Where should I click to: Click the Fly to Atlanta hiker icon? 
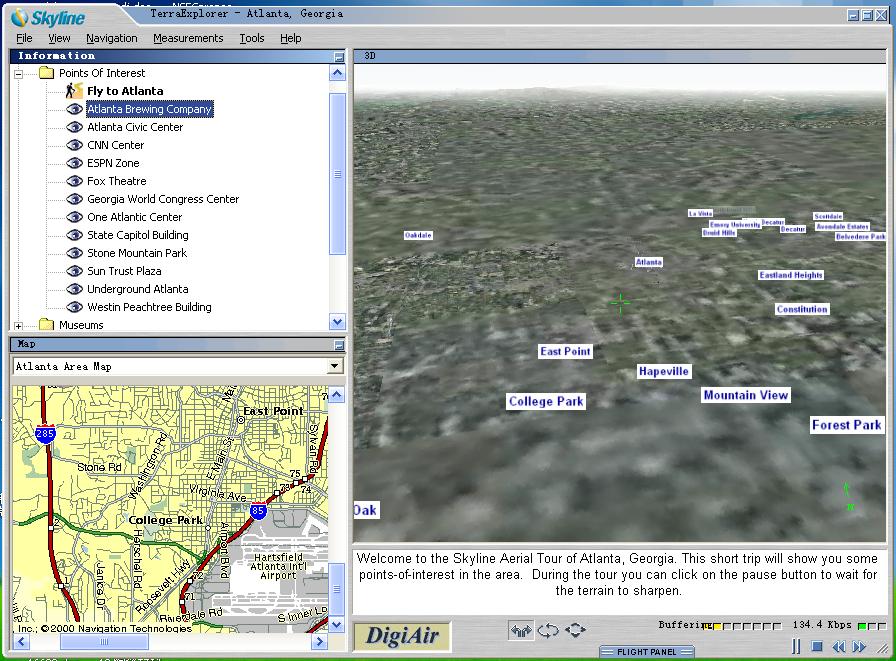(74, 91)
